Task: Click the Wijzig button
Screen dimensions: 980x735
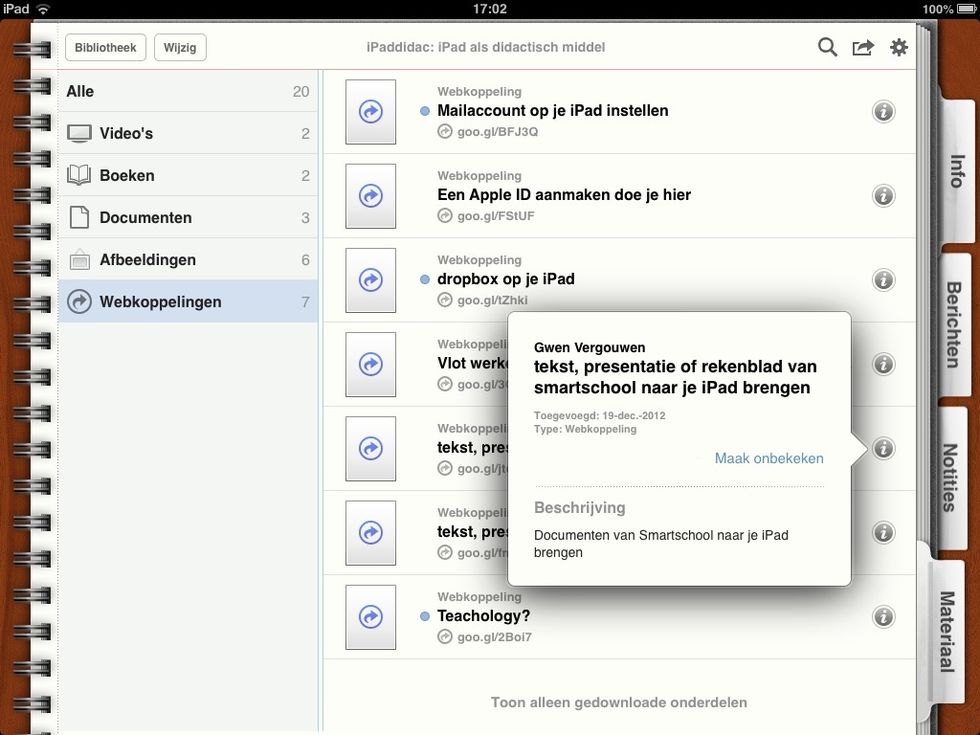Action: pyautogui.click(x=180, y=47)
